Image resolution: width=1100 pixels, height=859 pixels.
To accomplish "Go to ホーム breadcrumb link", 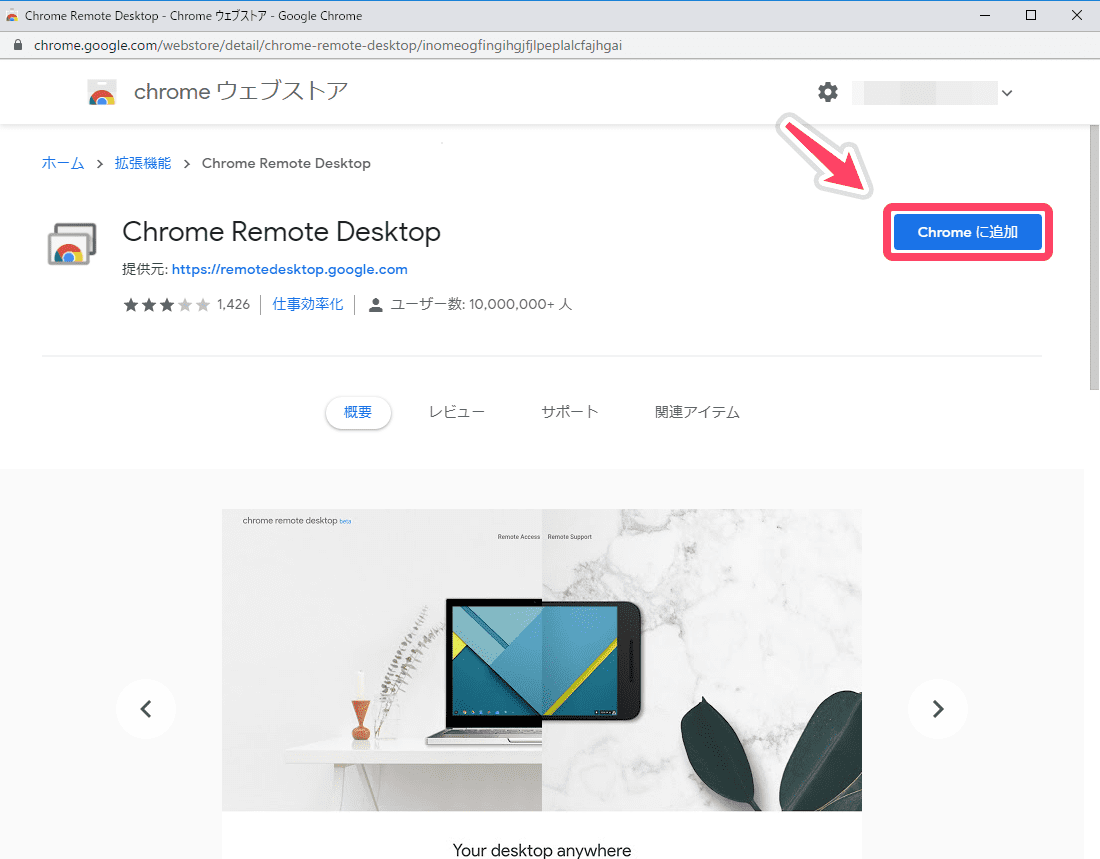I will [63, 163].
